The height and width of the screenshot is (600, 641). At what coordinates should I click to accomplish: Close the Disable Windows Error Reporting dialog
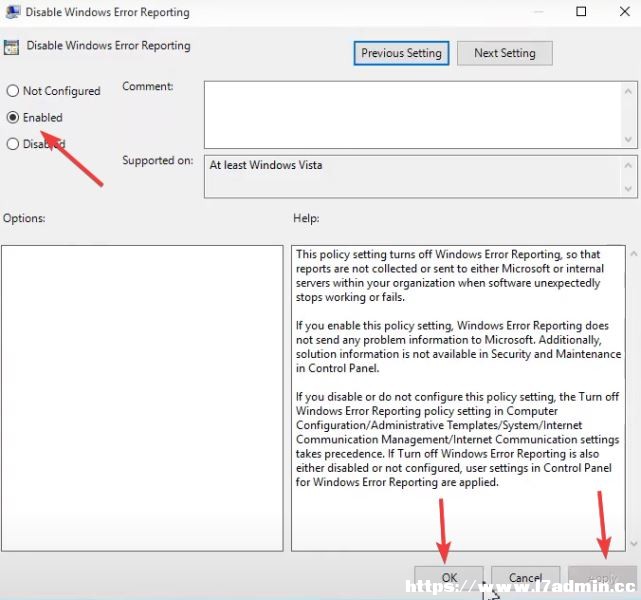(x=625, y=11)
